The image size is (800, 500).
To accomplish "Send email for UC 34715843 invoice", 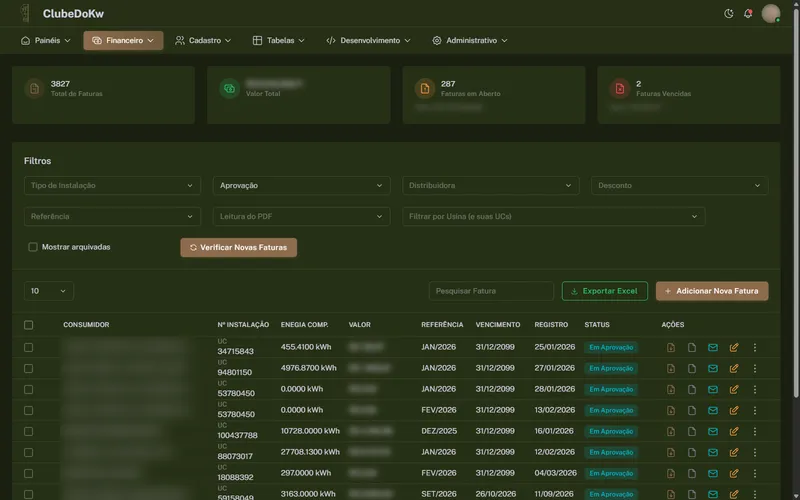I will pos(713,347).
